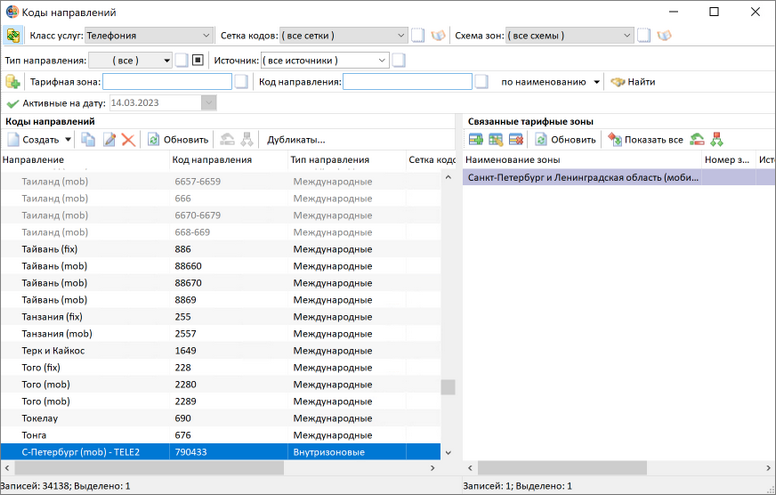Click the Внутризоновые type cell

(347, 452)
